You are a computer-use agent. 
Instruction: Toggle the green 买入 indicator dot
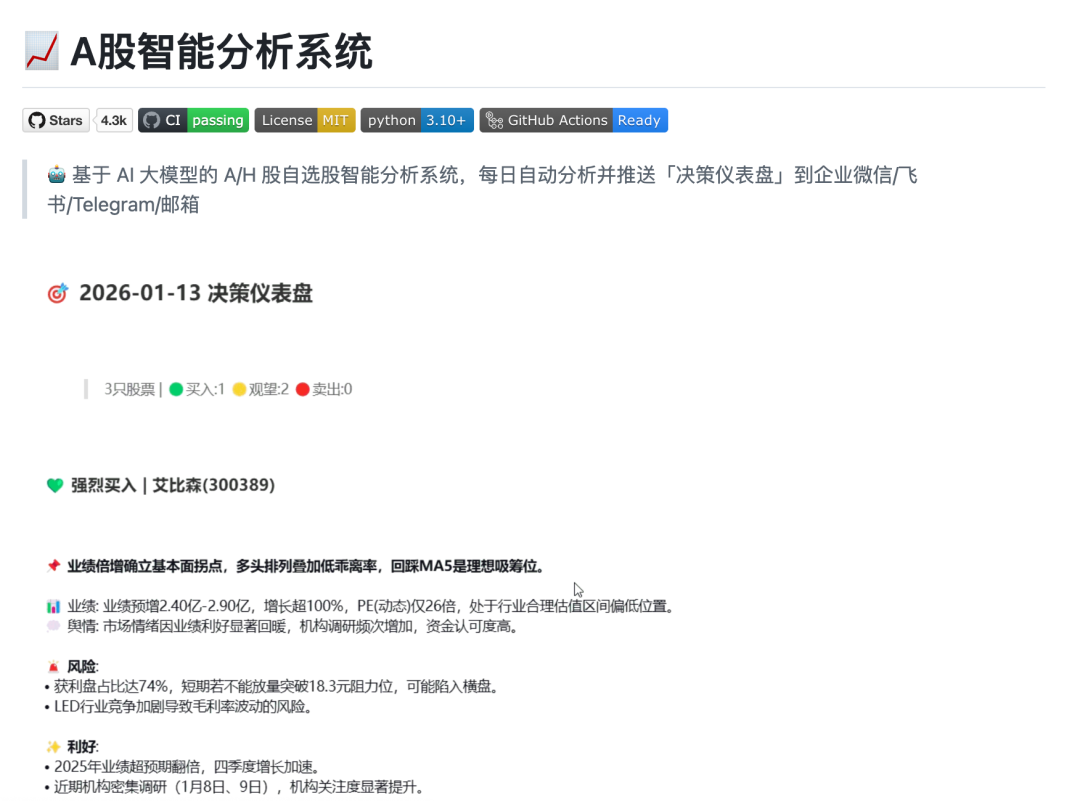coord(177,389)
